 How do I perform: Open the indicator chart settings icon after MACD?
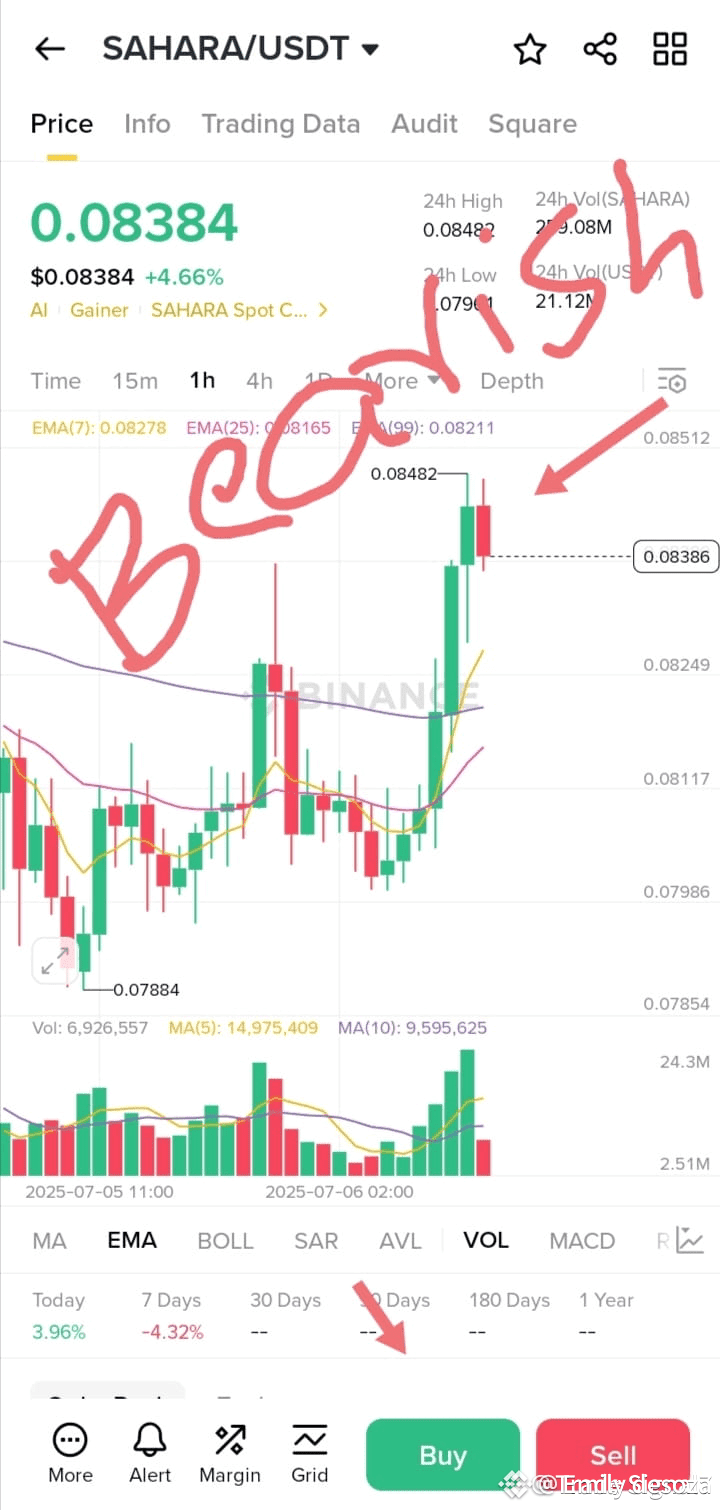coord(690,1240)
